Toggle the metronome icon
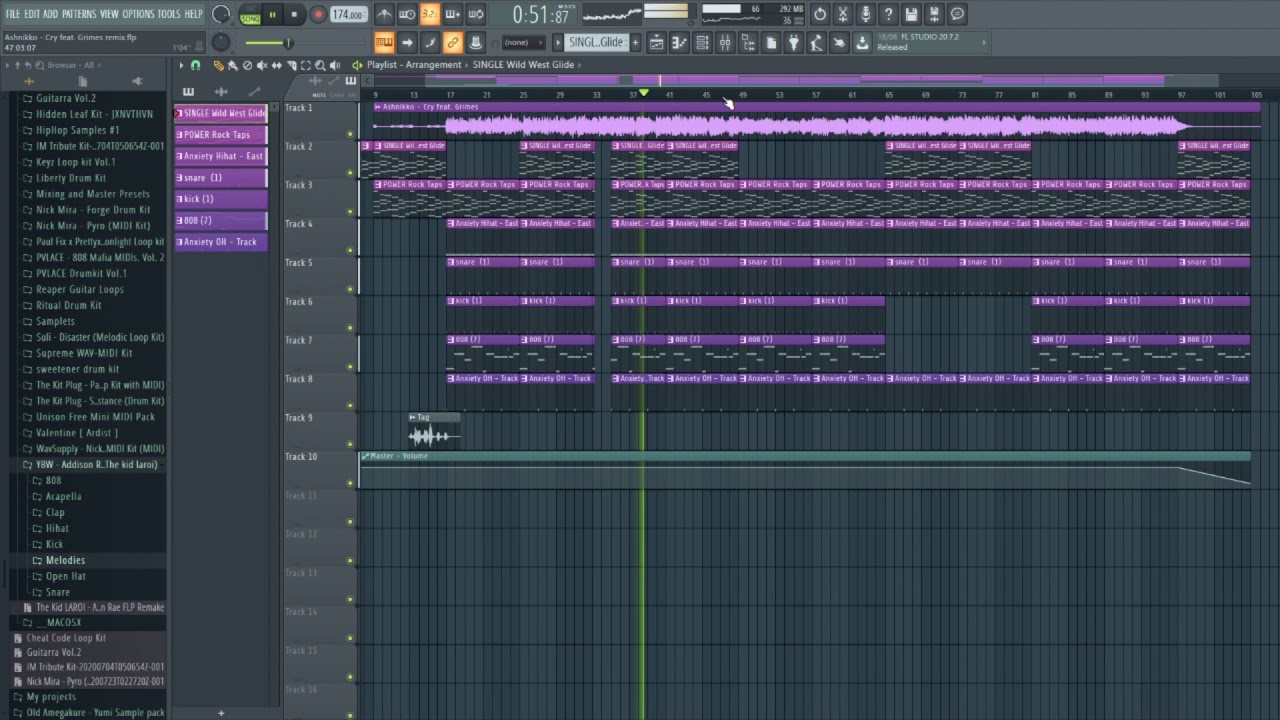 click(384, 14)
